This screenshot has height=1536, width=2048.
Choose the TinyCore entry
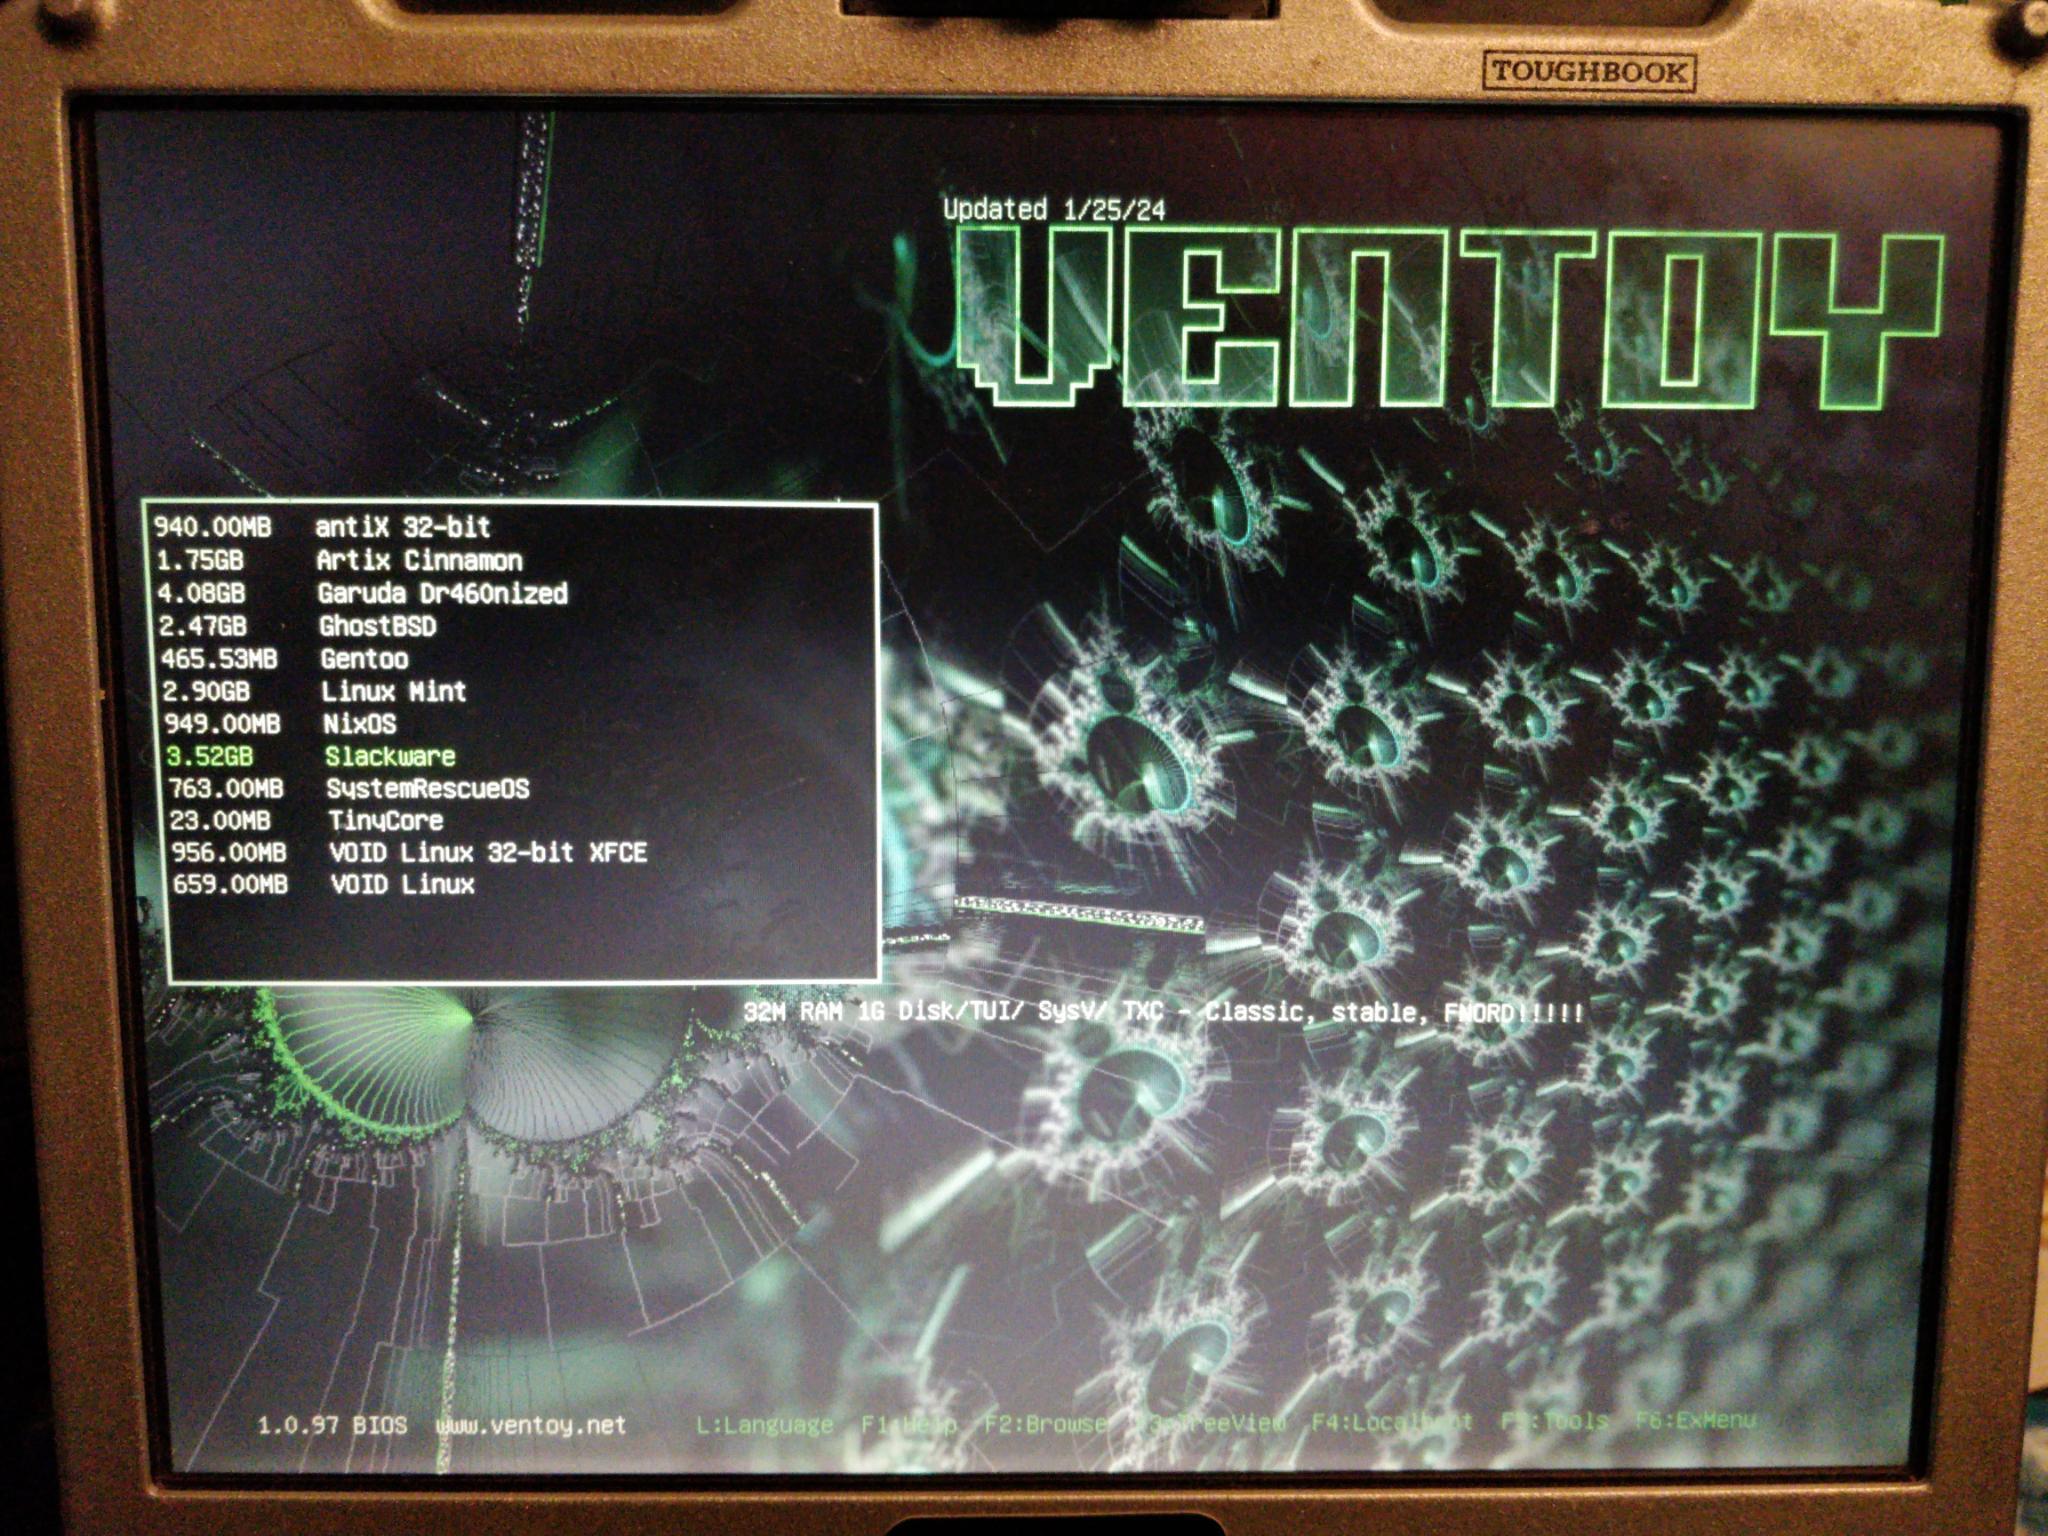point(520,820)
